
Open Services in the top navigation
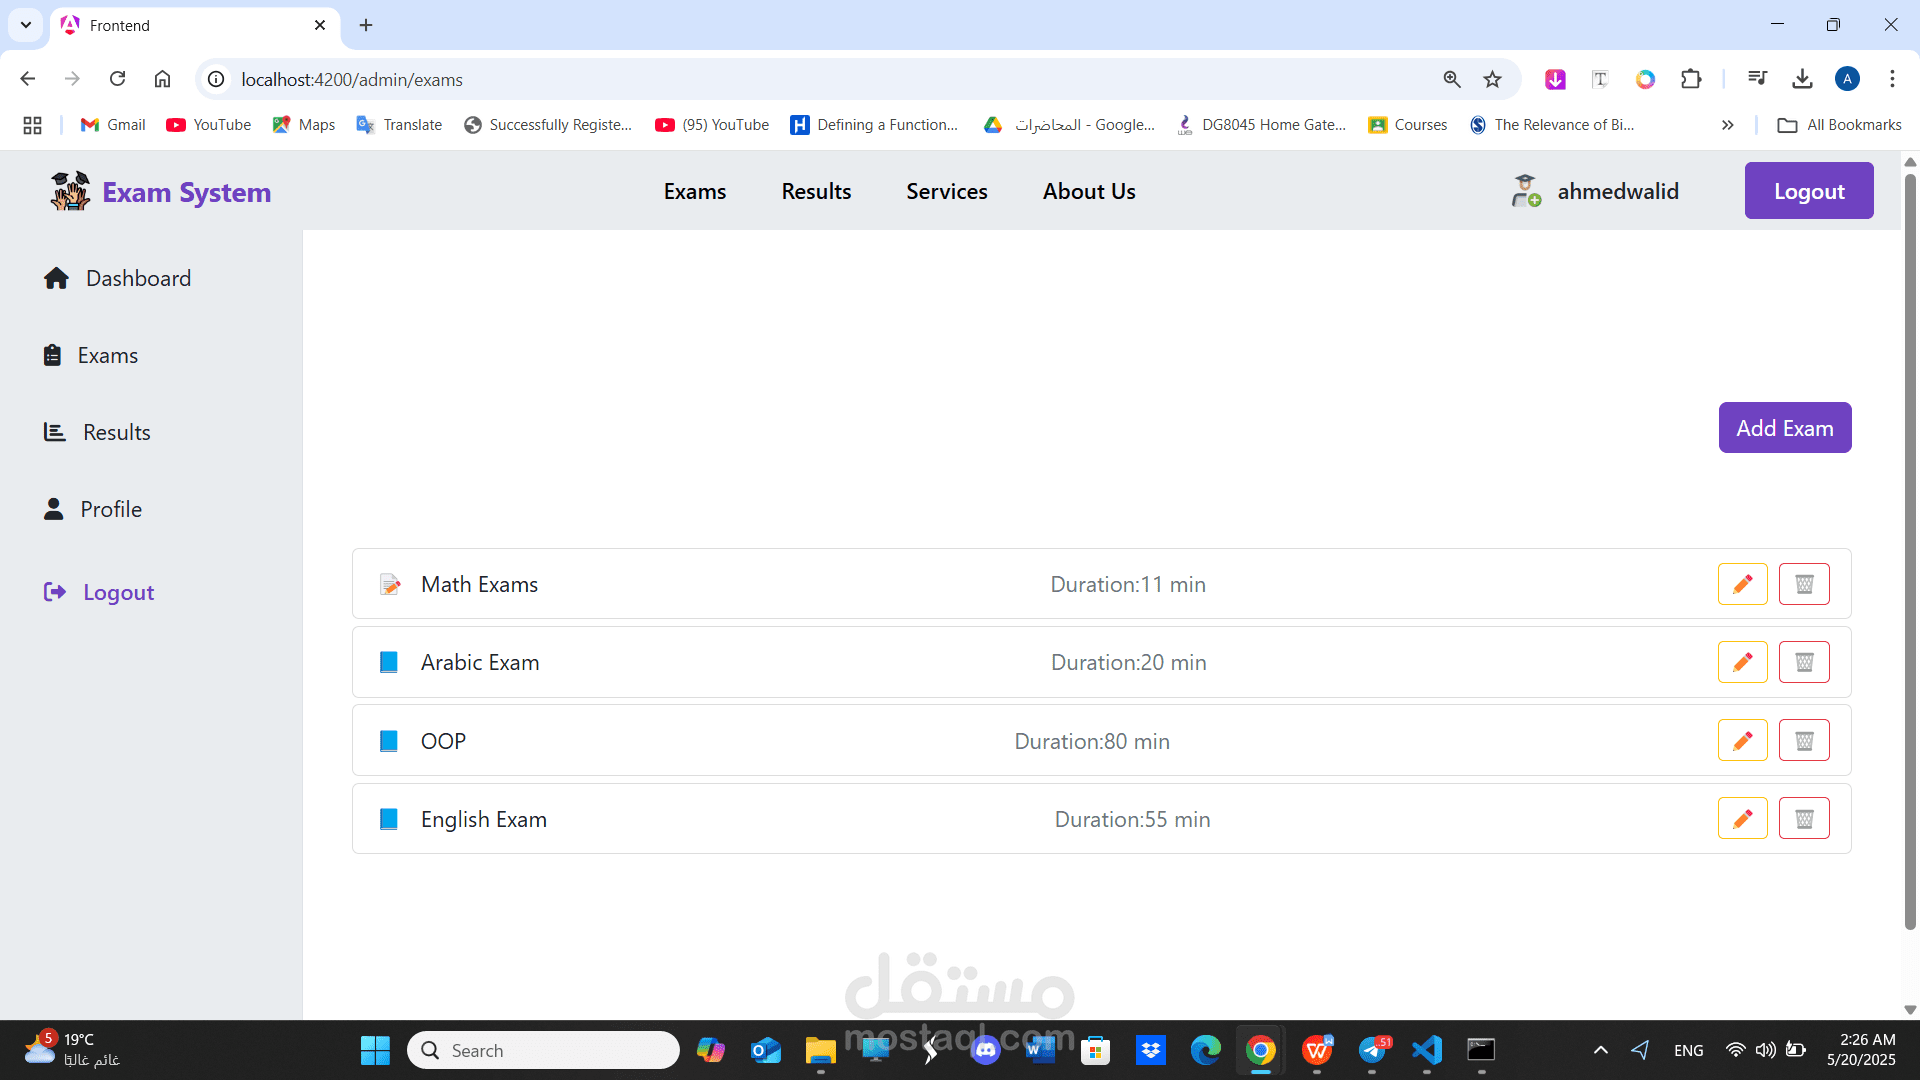[x=946, y=191]
